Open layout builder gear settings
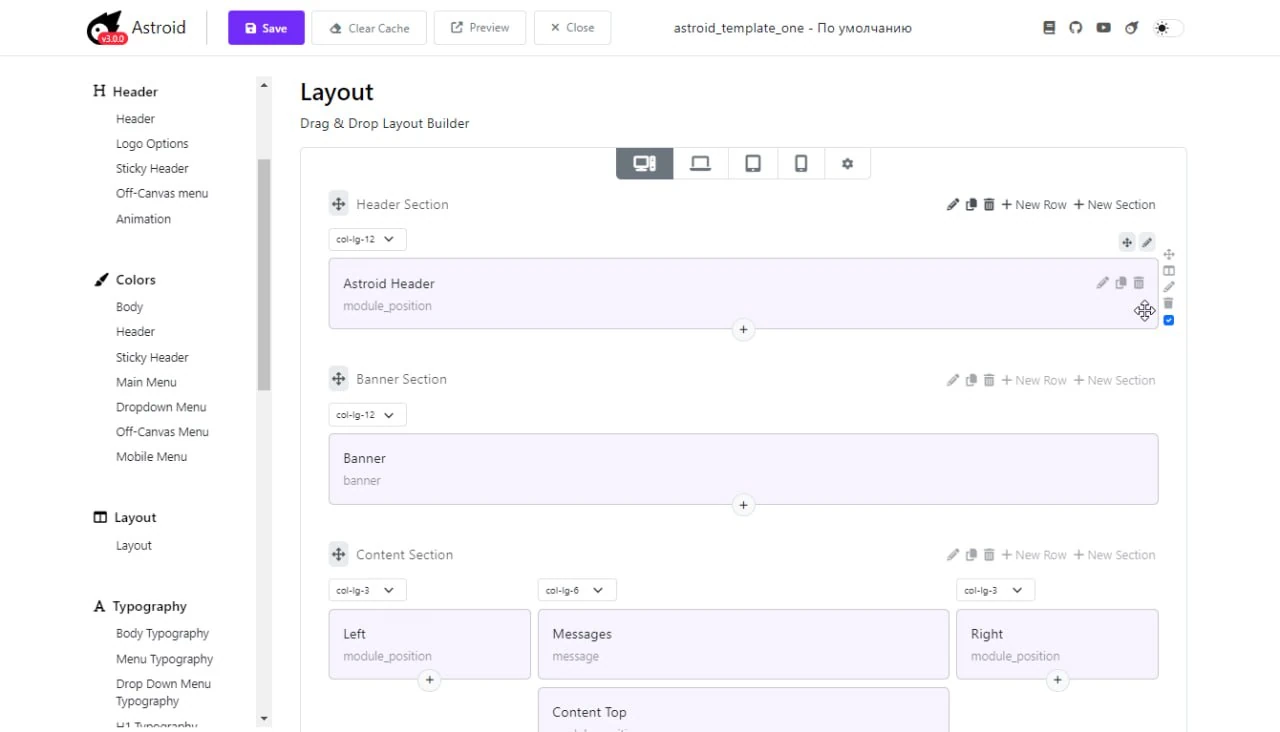1280x732 pixels. (847, 164)
